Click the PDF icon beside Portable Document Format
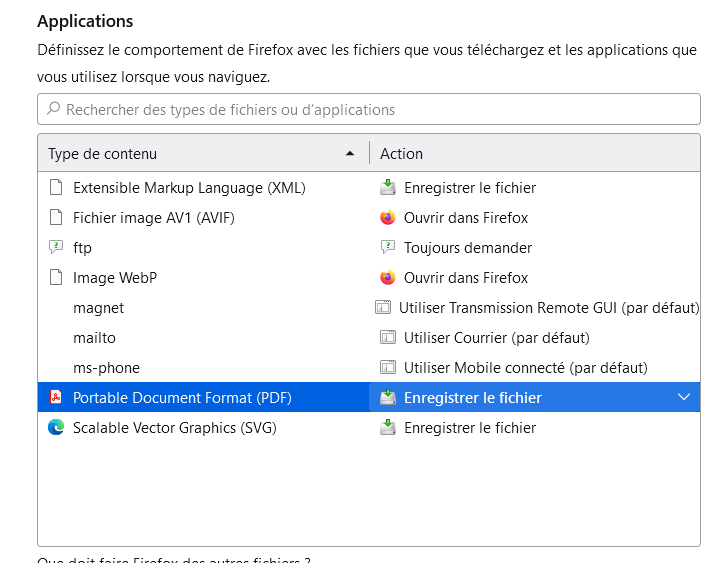The image size is (722, 563). (x=56, y=398)
